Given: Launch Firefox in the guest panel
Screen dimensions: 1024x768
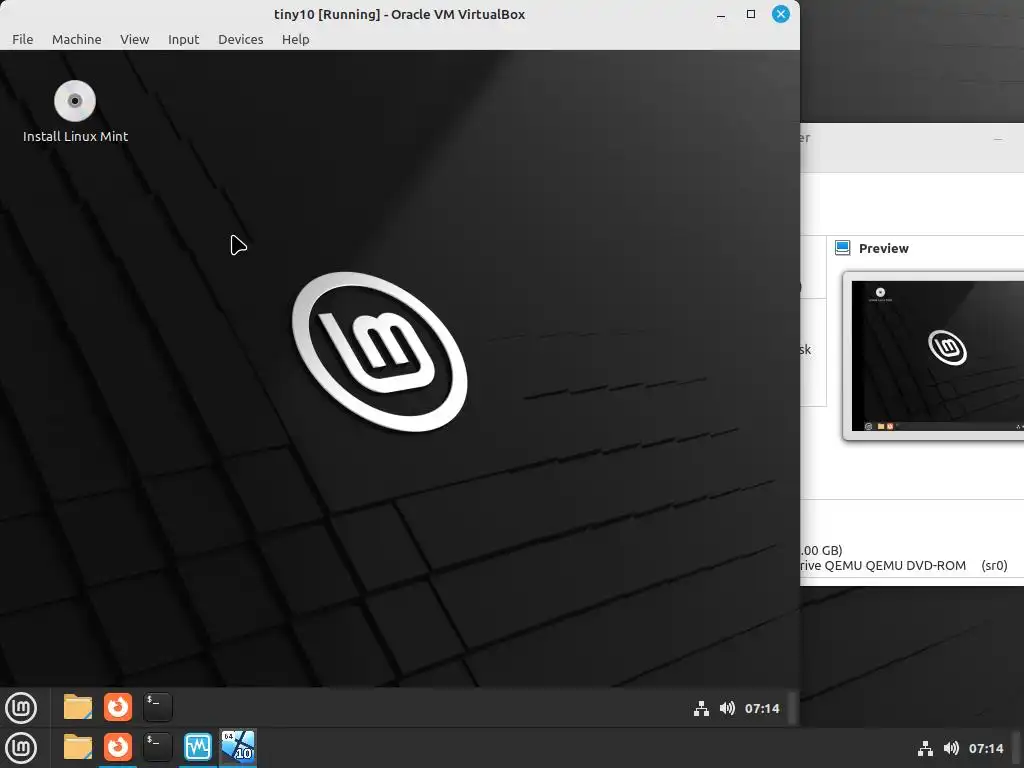Looking at the screenshot, I should coord(118,707).
